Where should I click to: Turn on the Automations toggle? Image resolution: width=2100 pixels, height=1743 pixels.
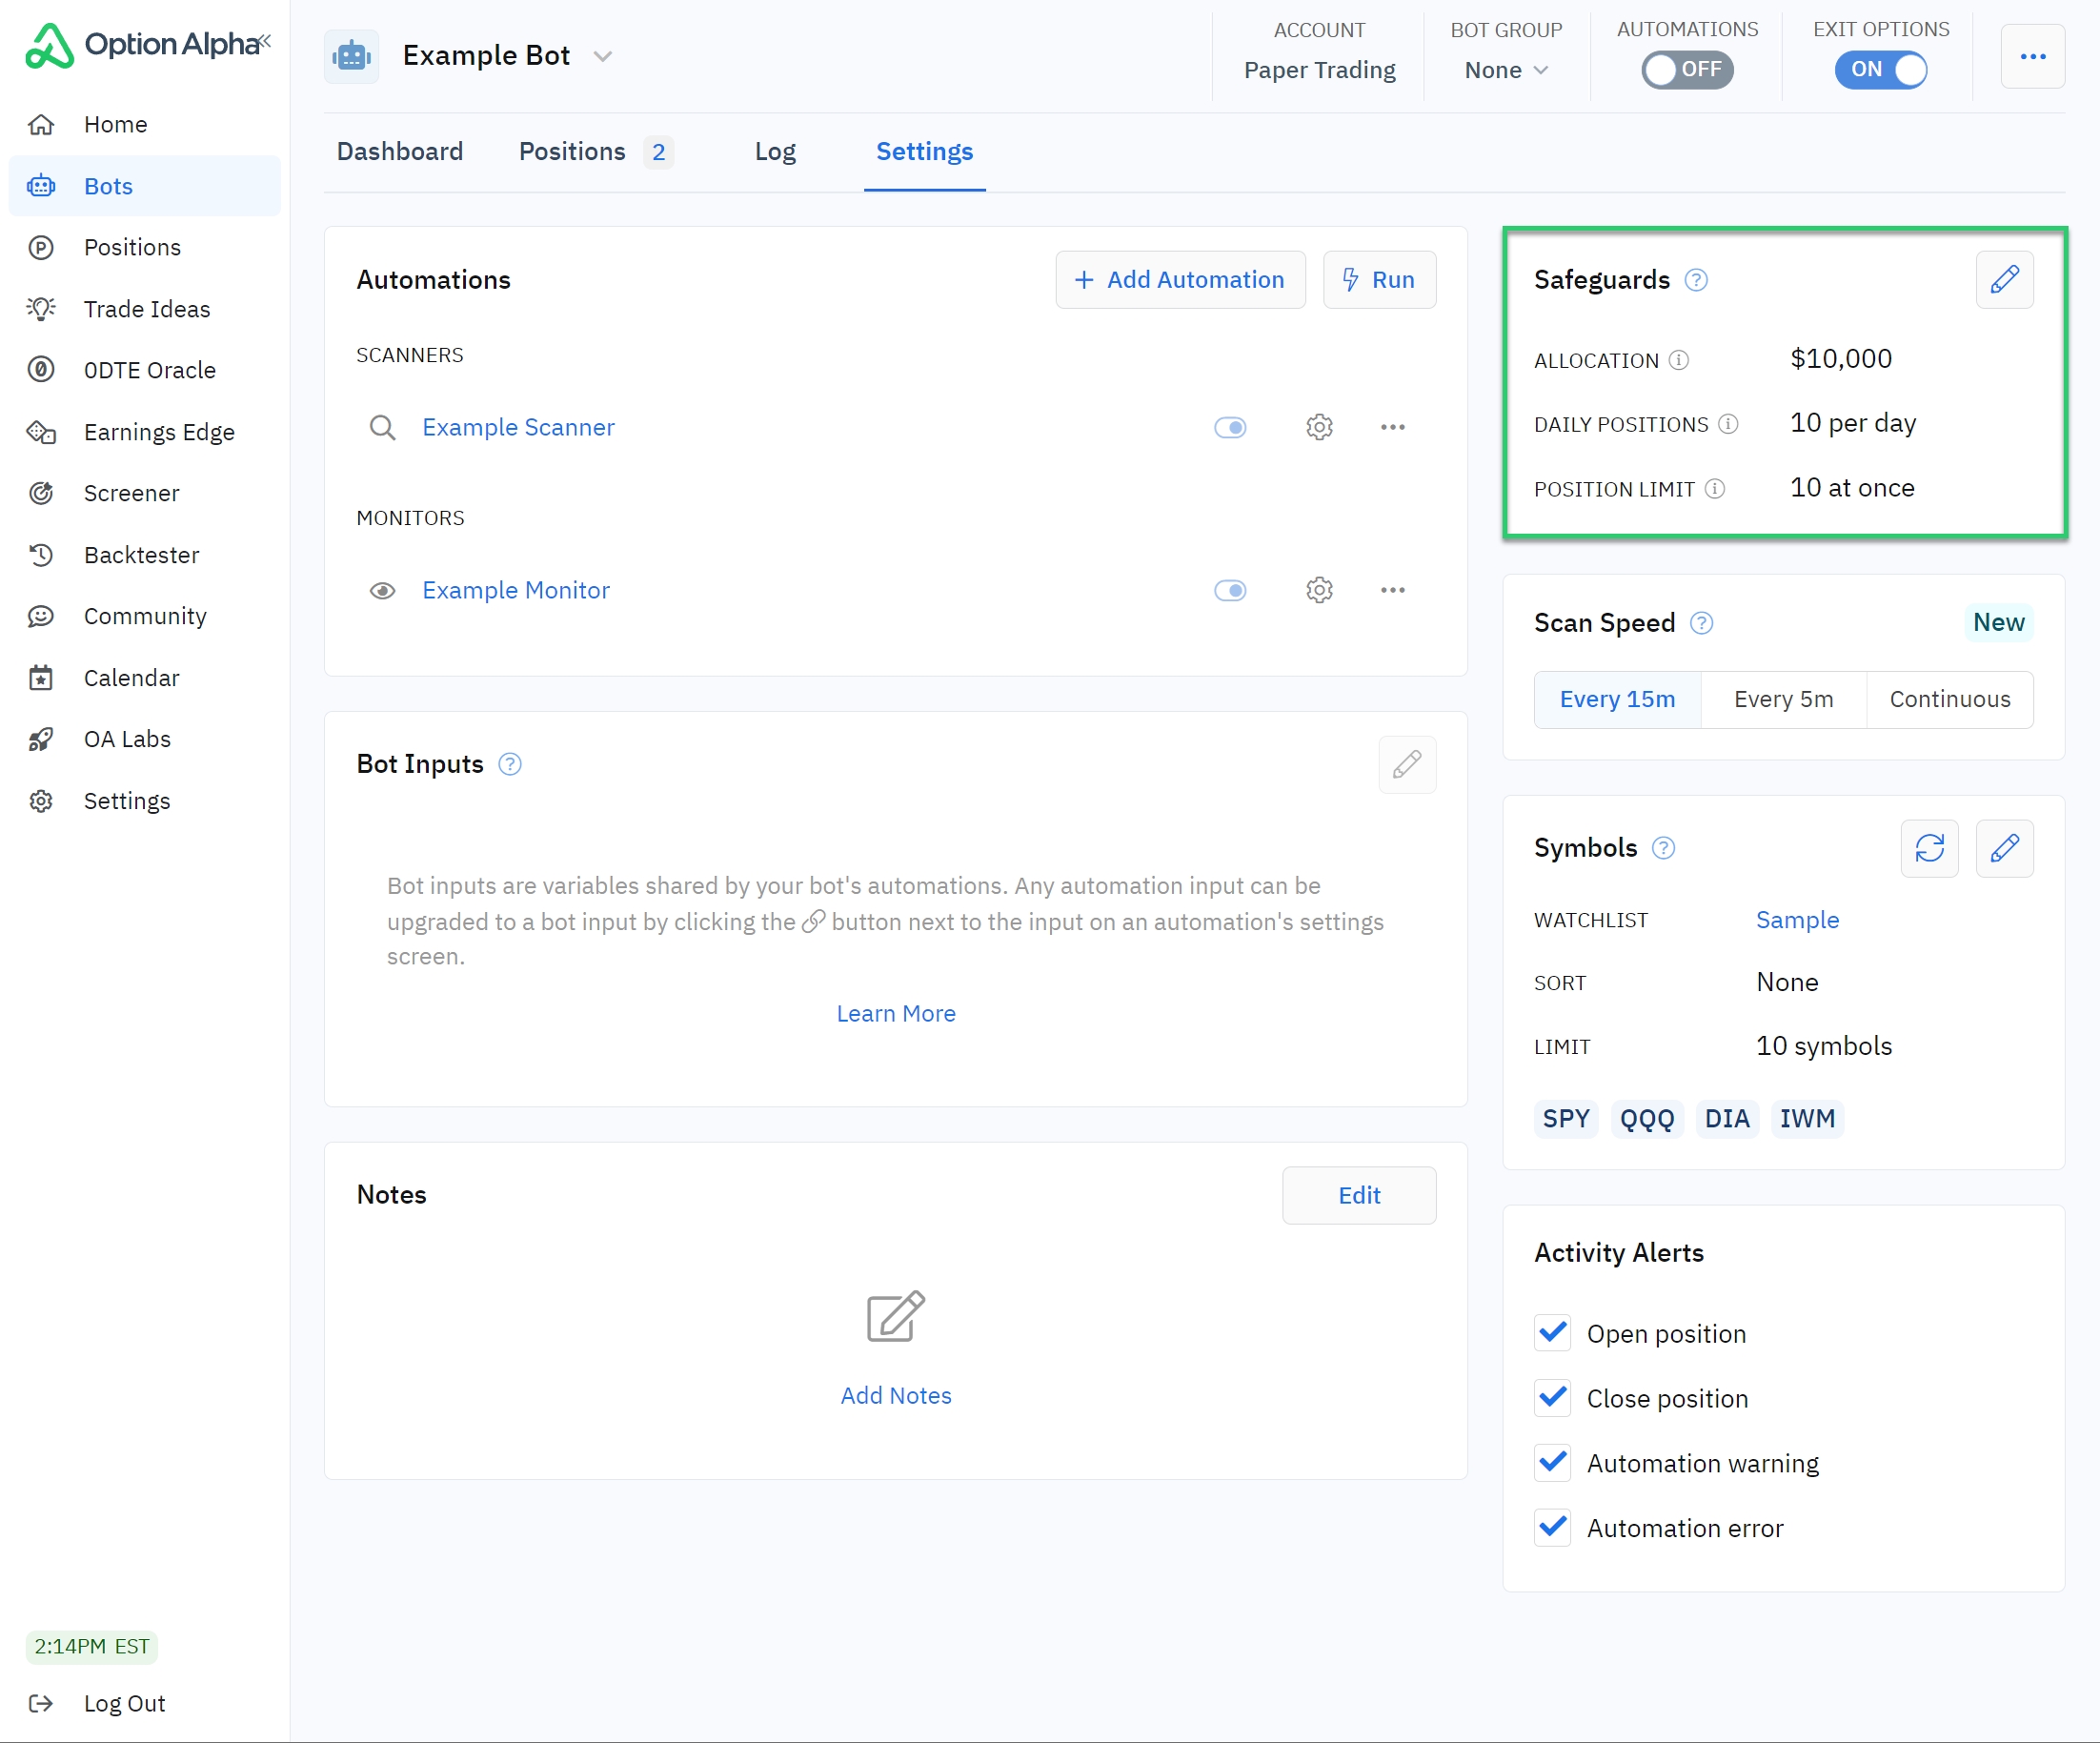[1686, 70]
